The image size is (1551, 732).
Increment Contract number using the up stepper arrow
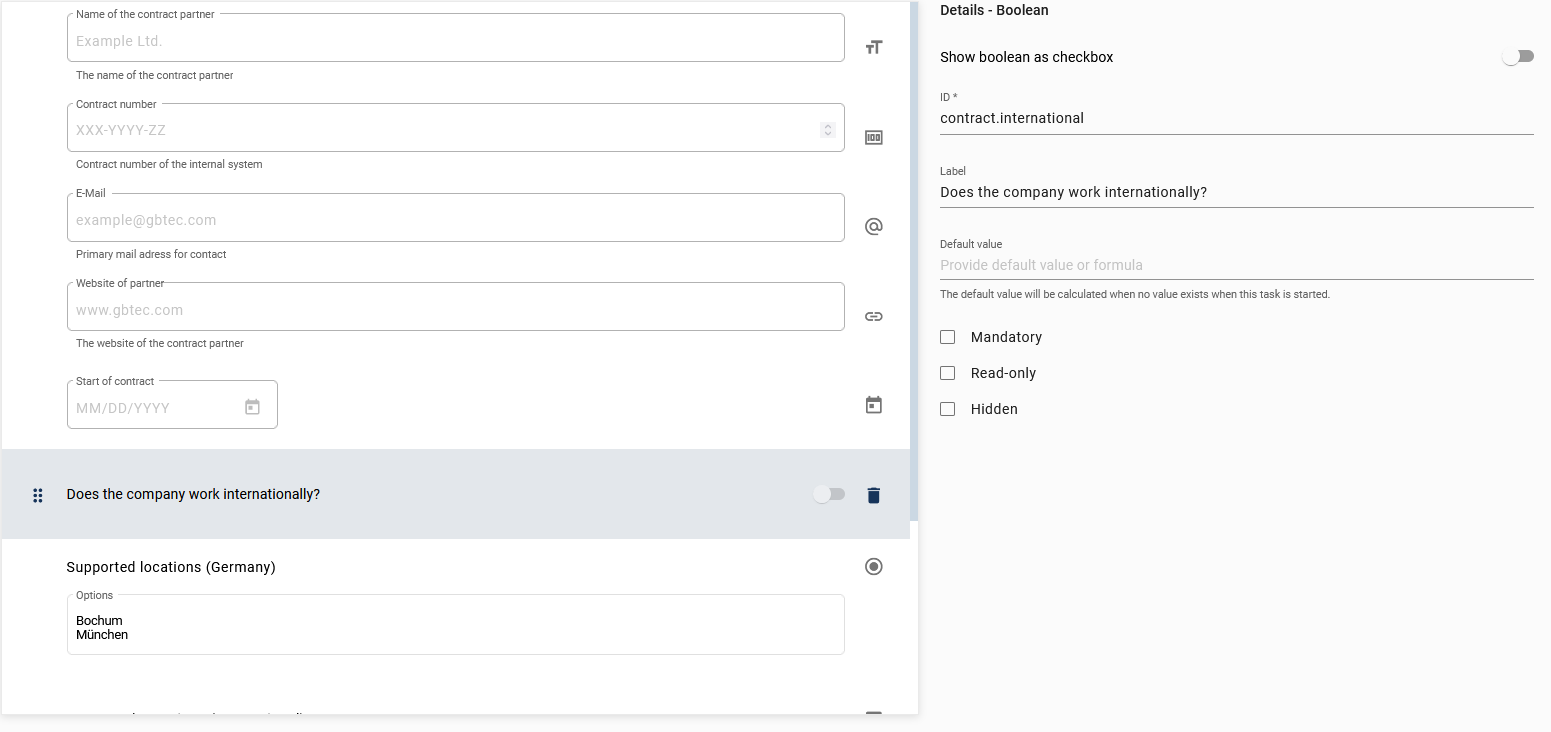coord(827,125)
